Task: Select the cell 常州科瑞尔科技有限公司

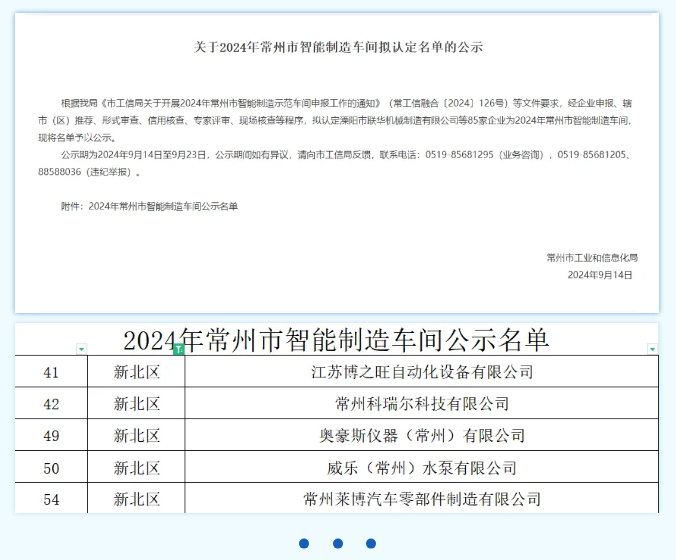Action: pos(421,404)
